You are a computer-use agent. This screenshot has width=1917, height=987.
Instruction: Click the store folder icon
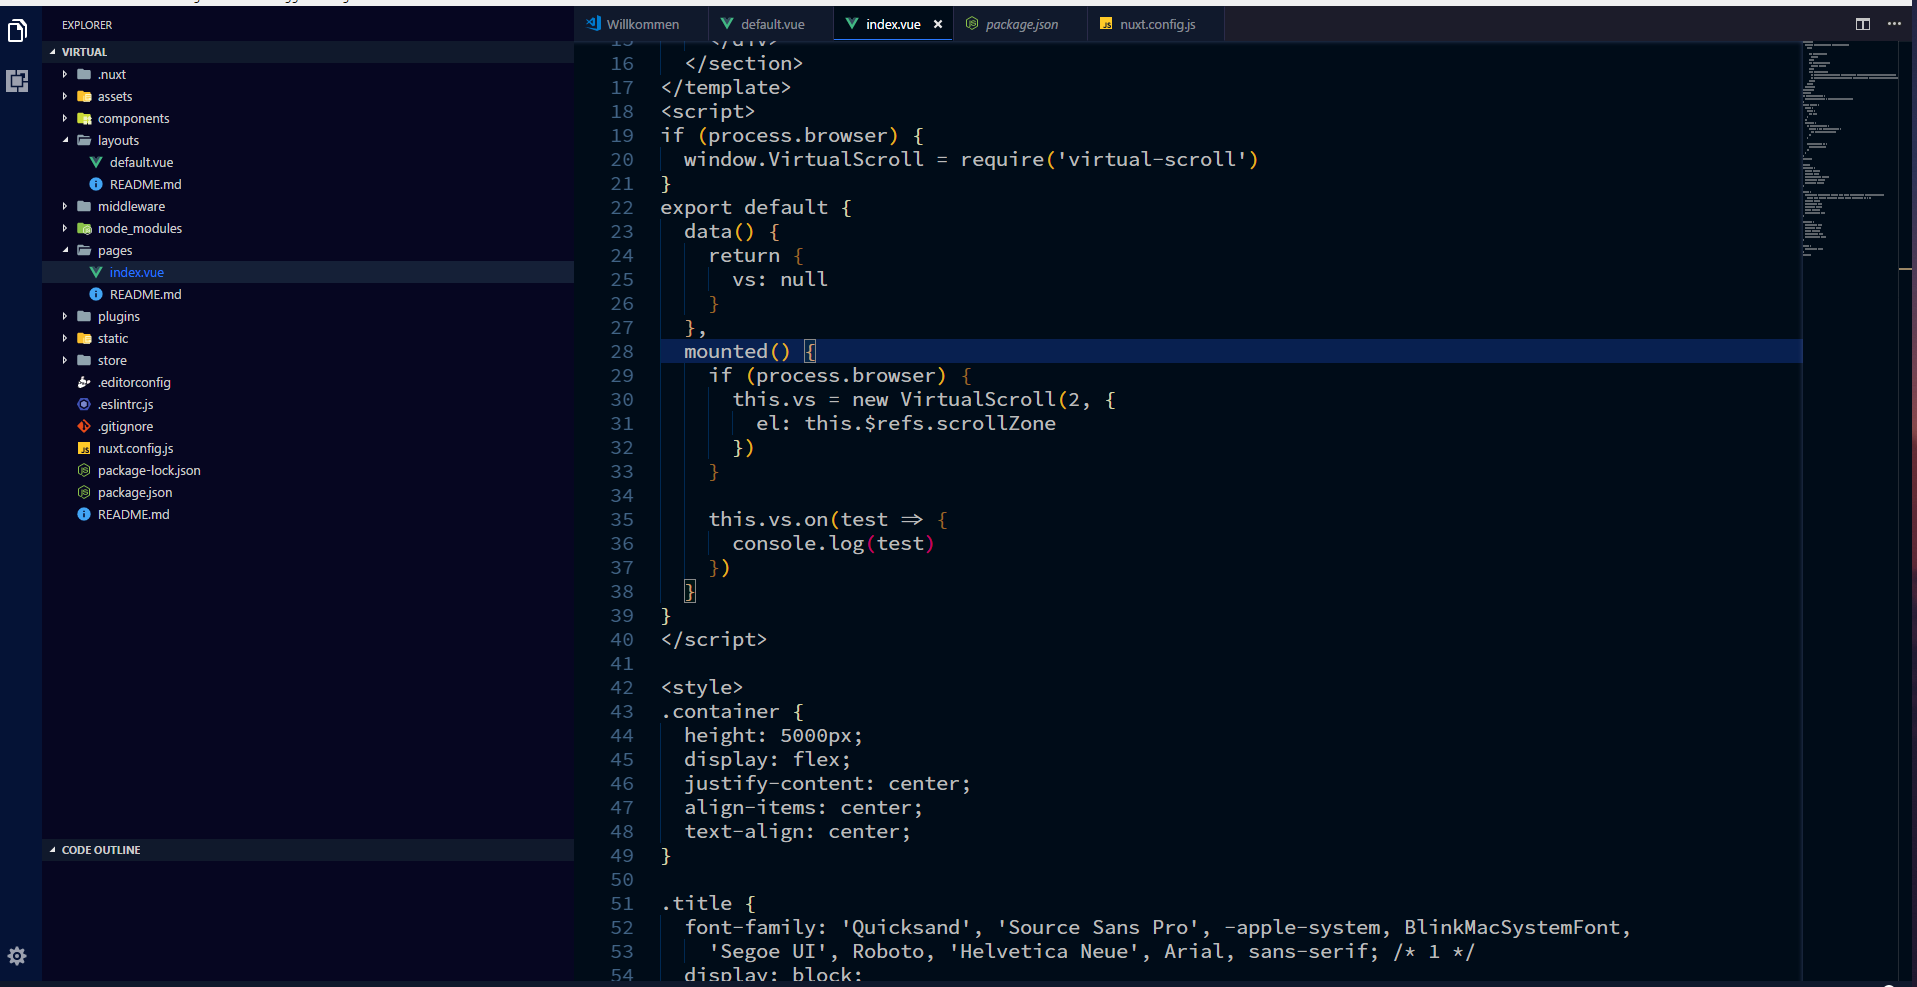point(84,360)
